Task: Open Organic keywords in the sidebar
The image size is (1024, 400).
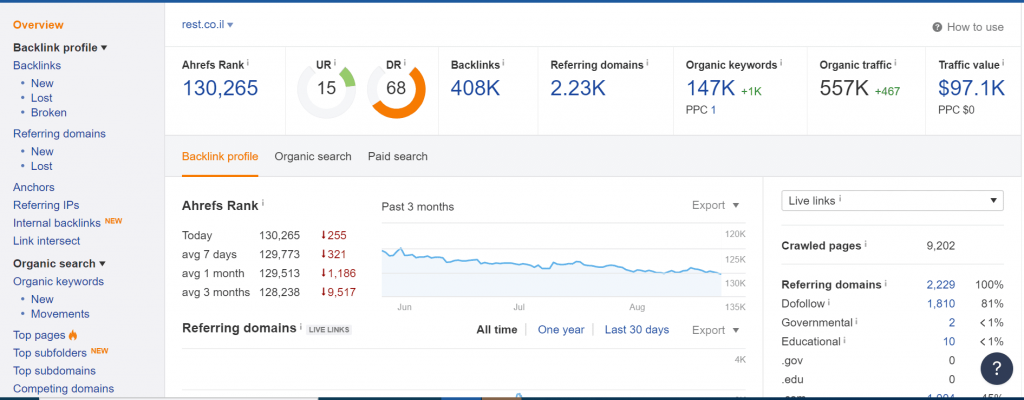Action: pyautogui.click(x=58, y=281)
